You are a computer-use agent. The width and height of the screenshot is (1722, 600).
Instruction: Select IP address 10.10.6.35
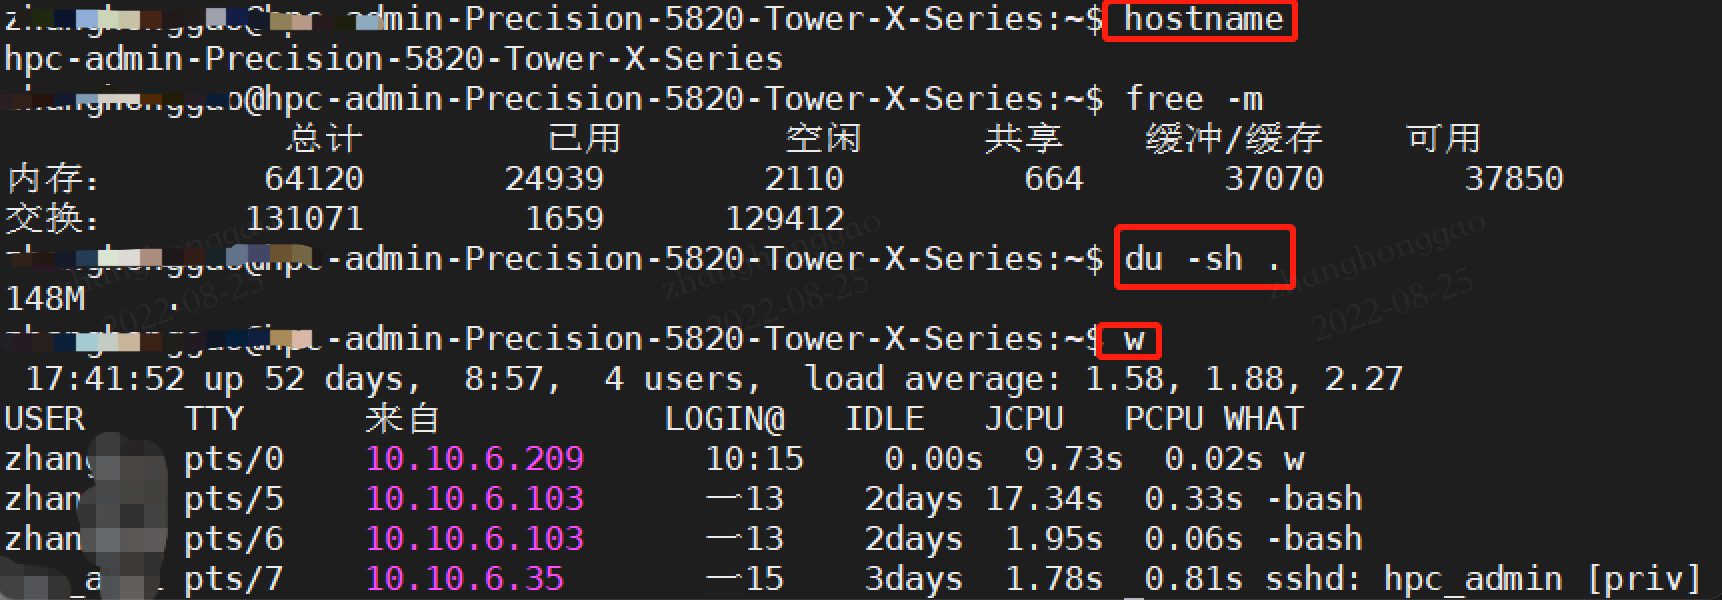coord(464,579)
